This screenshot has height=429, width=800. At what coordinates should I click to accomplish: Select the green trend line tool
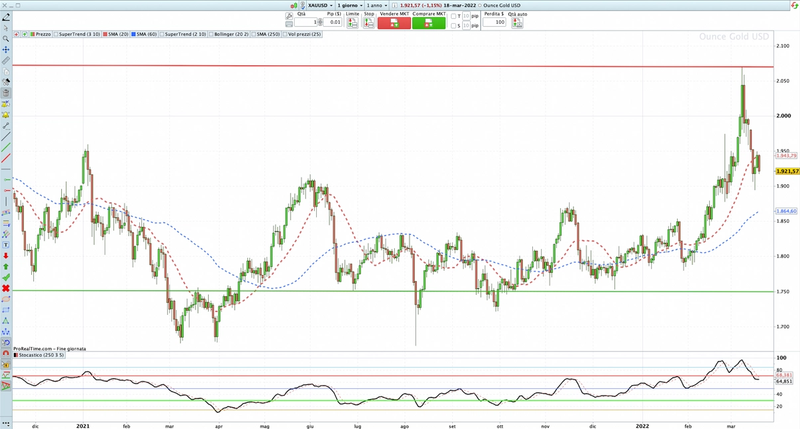click(6, 148)
